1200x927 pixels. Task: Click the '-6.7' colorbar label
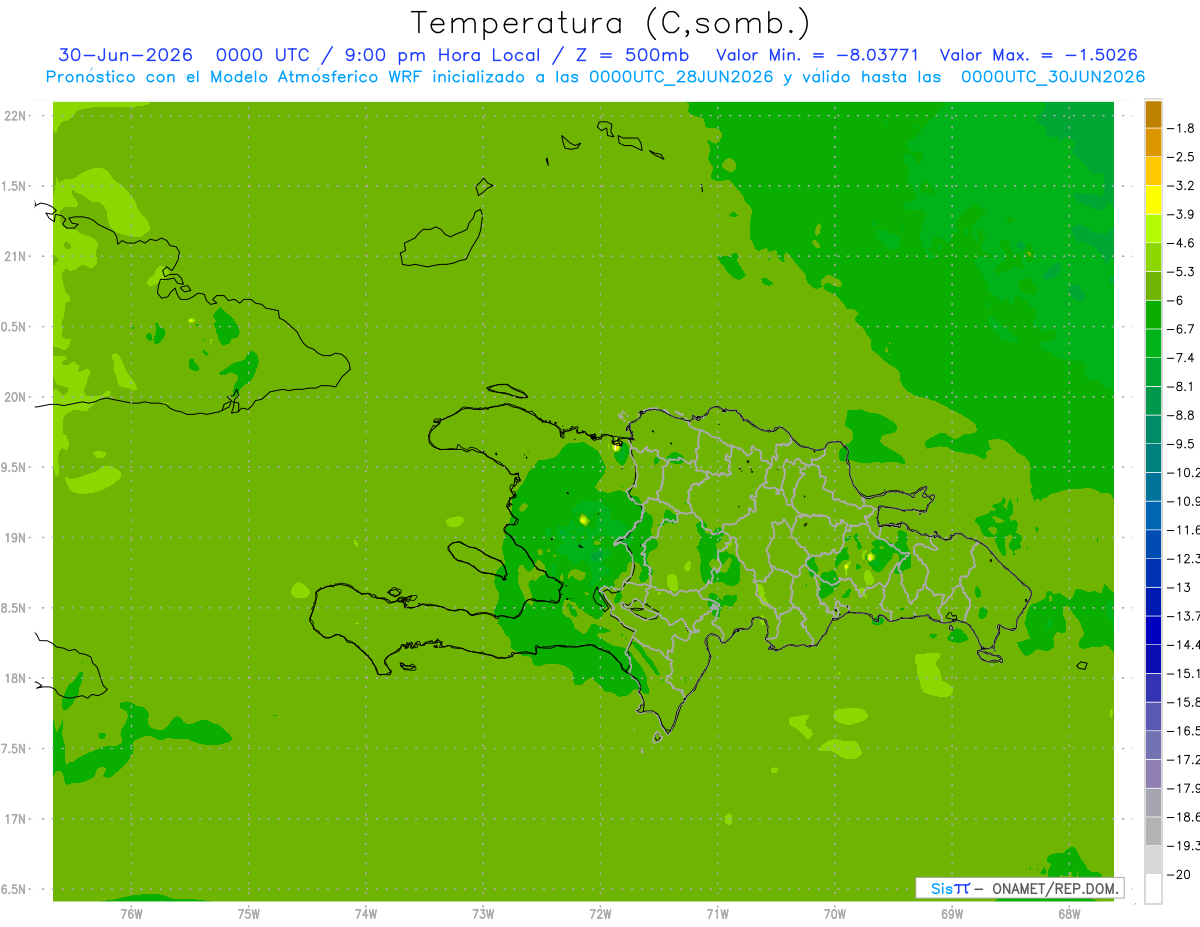(1181, 329)
